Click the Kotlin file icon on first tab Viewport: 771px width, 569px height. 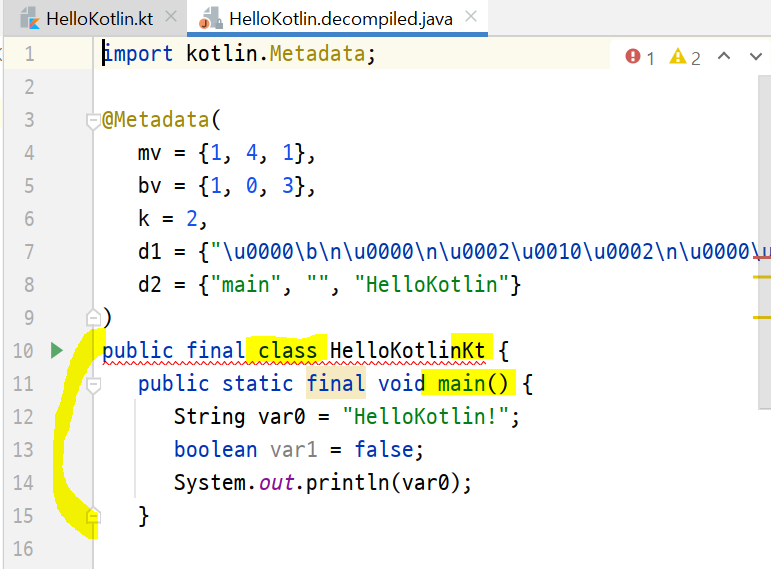pos(29,18)
